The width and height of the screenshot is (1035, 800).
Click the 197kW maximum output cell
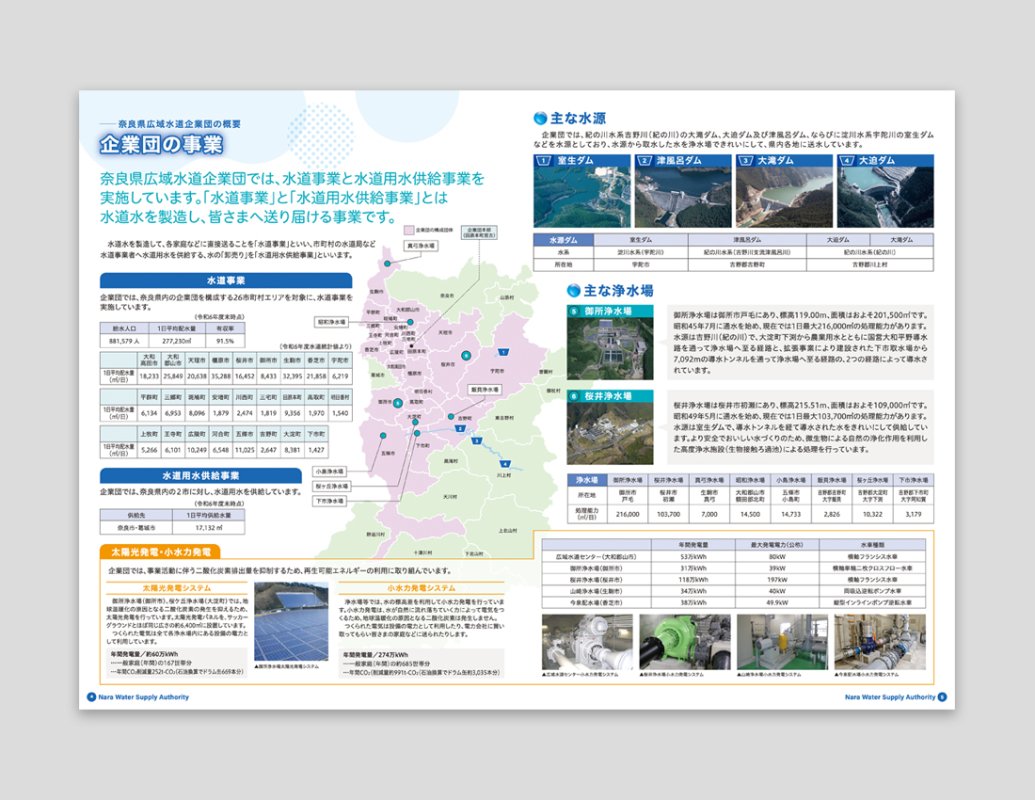[x=778, y=580]
